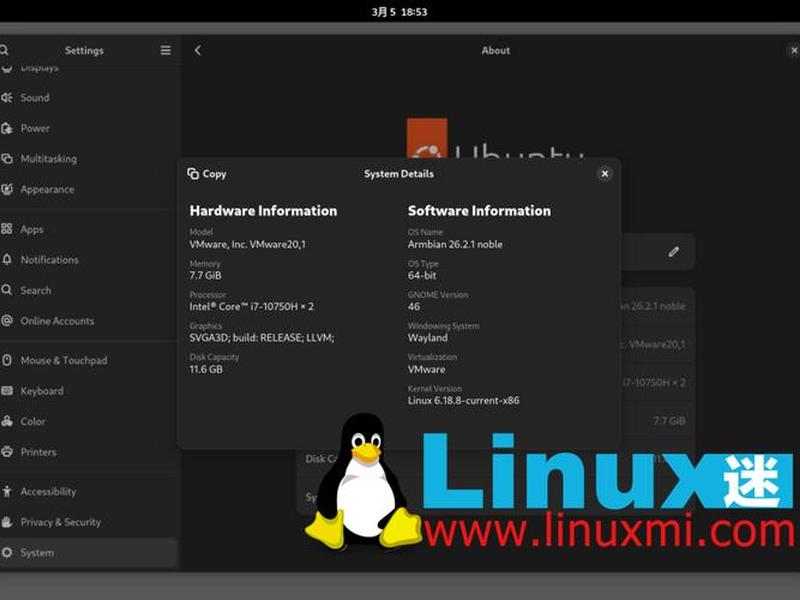Click the Printers icon
The image size is (800, 600).
pyautogui.click(x=7, y=452)
